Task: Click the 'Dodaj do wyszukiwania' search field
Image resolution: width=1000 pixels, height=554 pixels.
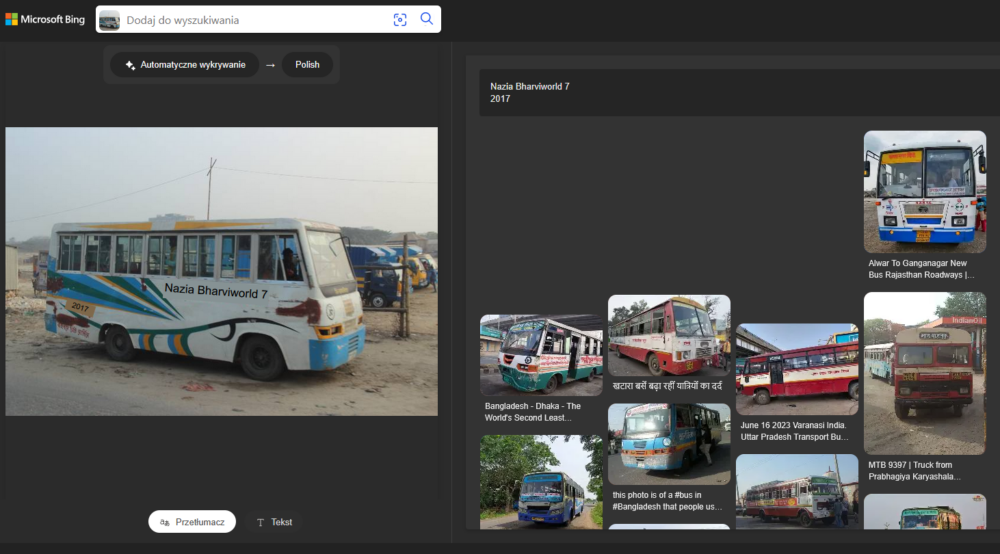Action: (255, 20)
